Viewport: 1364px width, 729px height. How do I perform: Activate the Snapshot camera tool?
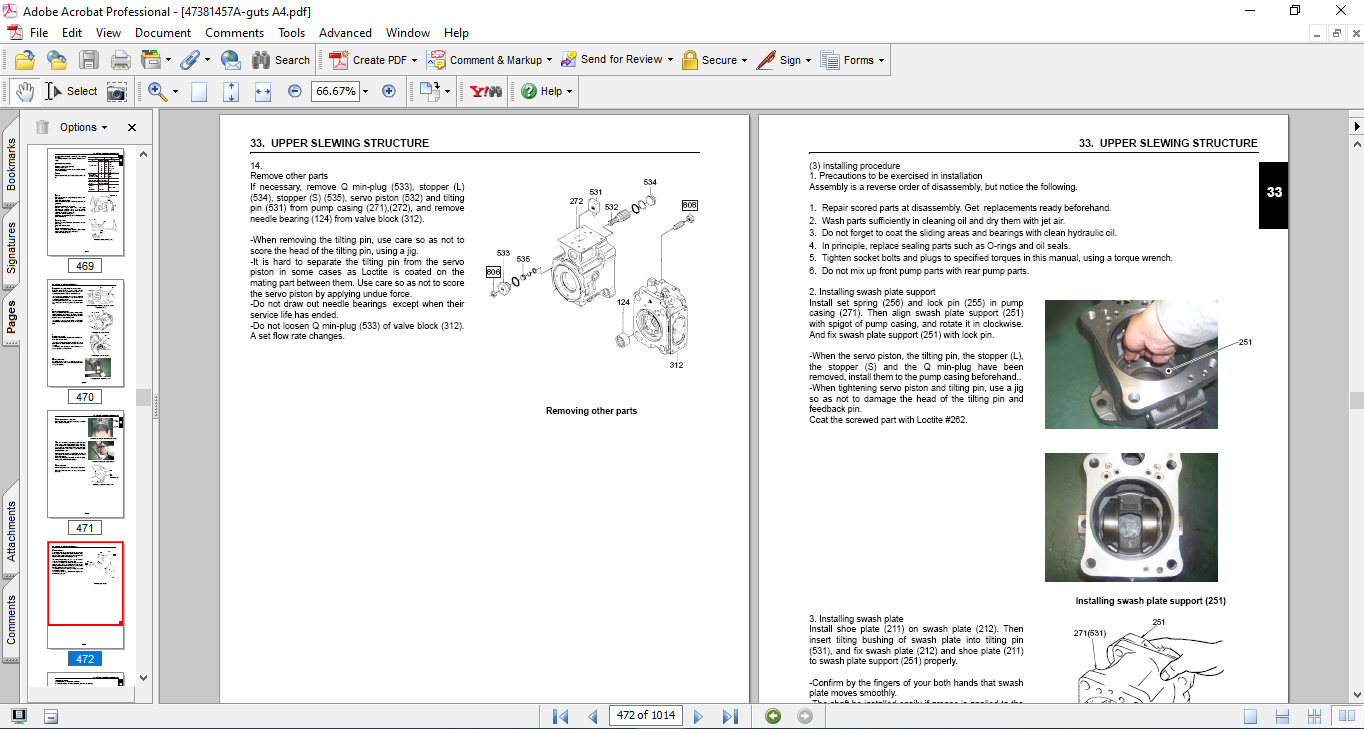(x=117, y=91)
